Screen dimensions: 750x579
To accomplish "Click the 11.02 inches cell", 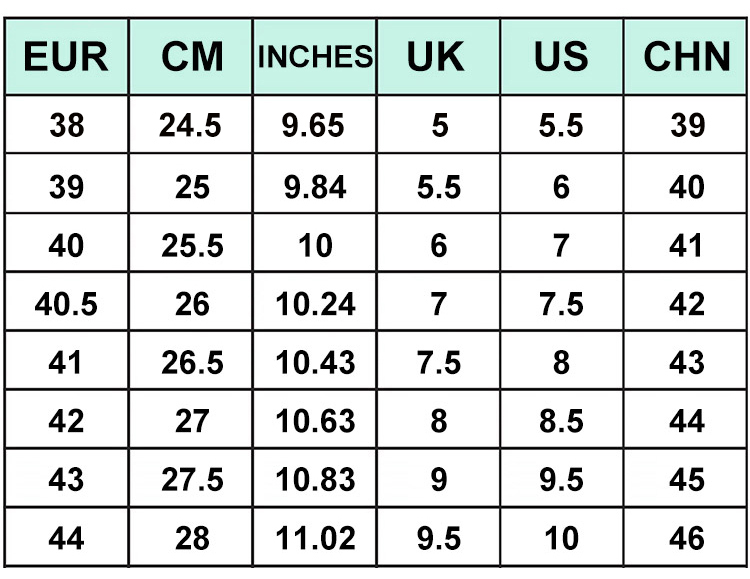I will 315,539.
